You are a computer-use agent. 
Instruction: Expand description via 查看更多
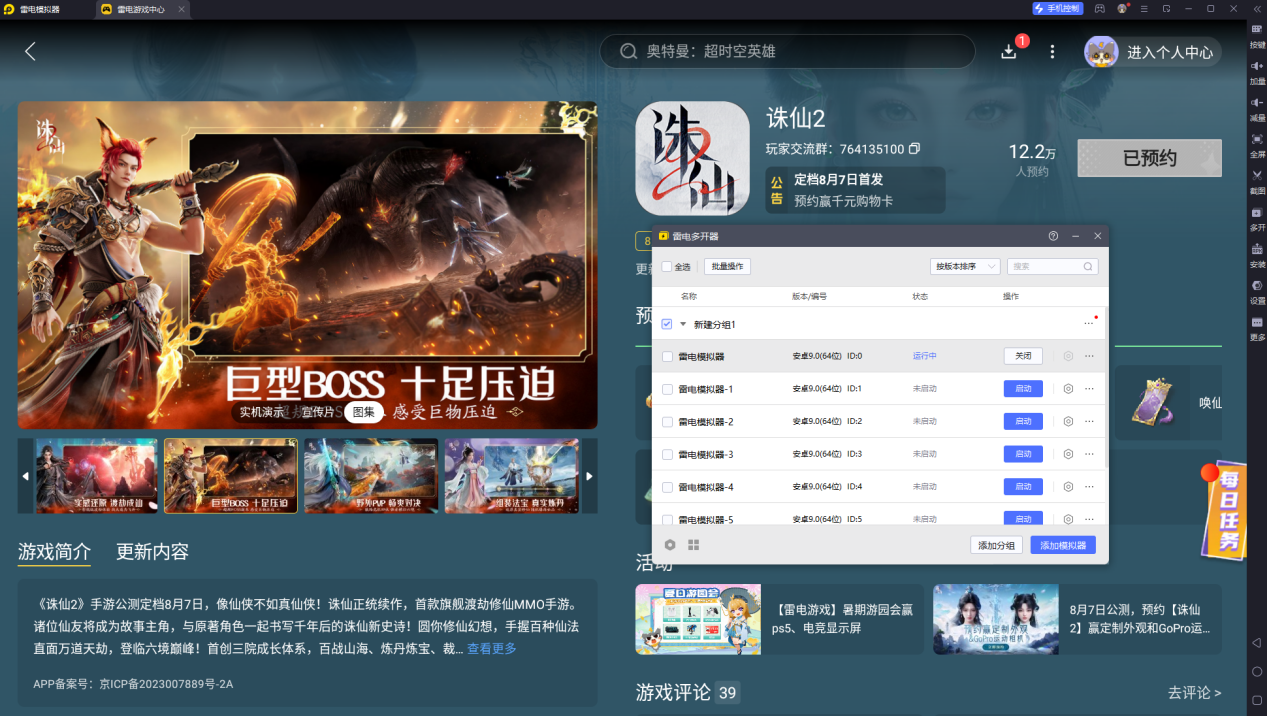(492, 649)
